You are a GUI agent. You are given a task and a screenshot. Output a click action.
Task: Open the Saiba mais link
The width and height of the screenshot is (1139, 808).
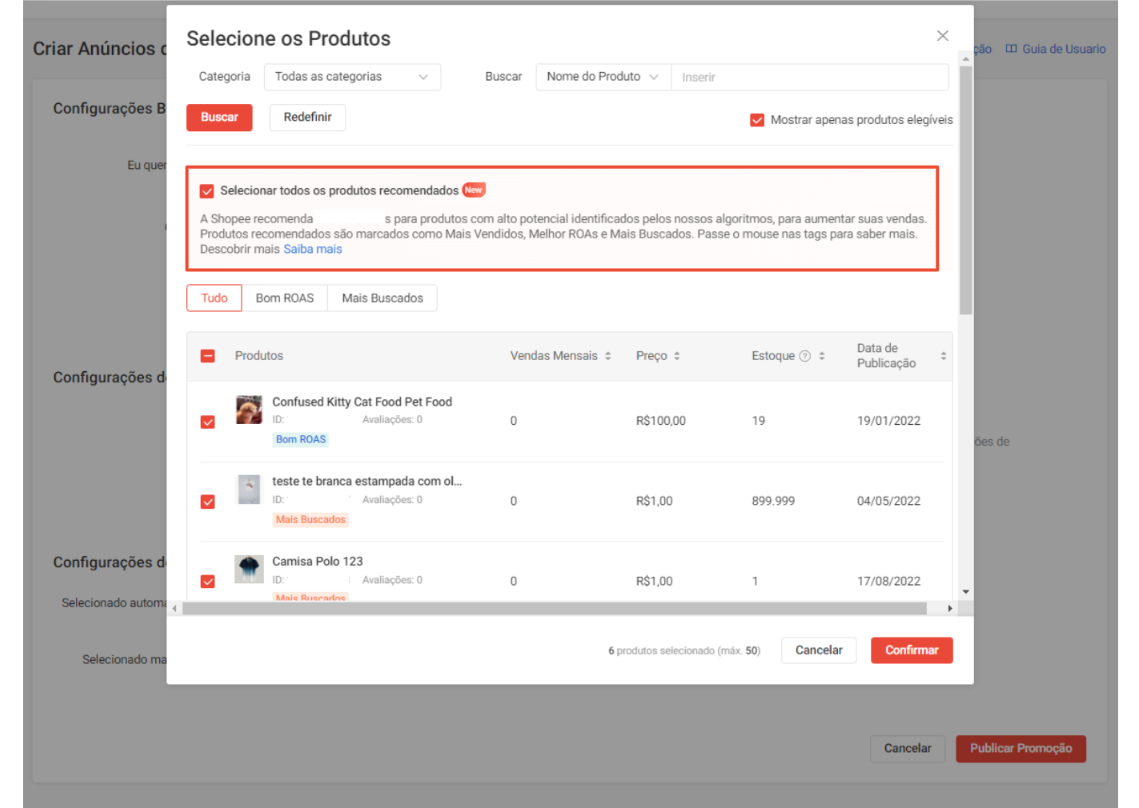[312, 249]
